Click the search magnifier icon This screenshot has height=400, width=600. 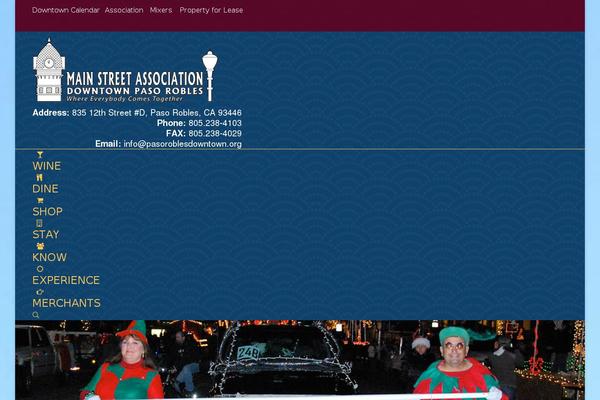tap(36, 315)
